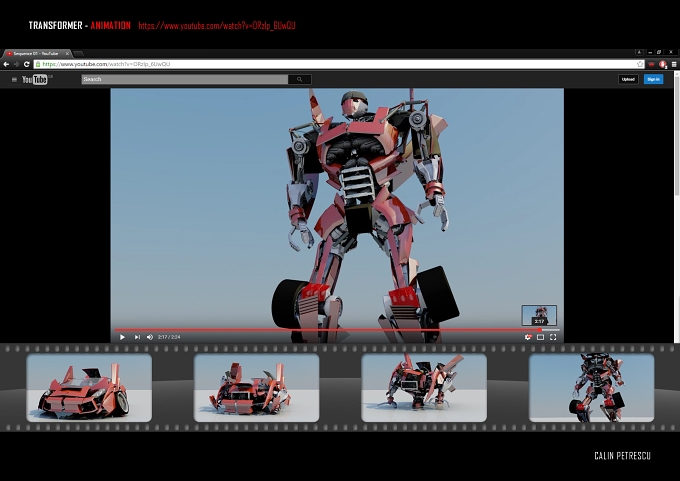Screen dimensions: 680x481
Task: Reload the YouTube page
Action: 26,64
